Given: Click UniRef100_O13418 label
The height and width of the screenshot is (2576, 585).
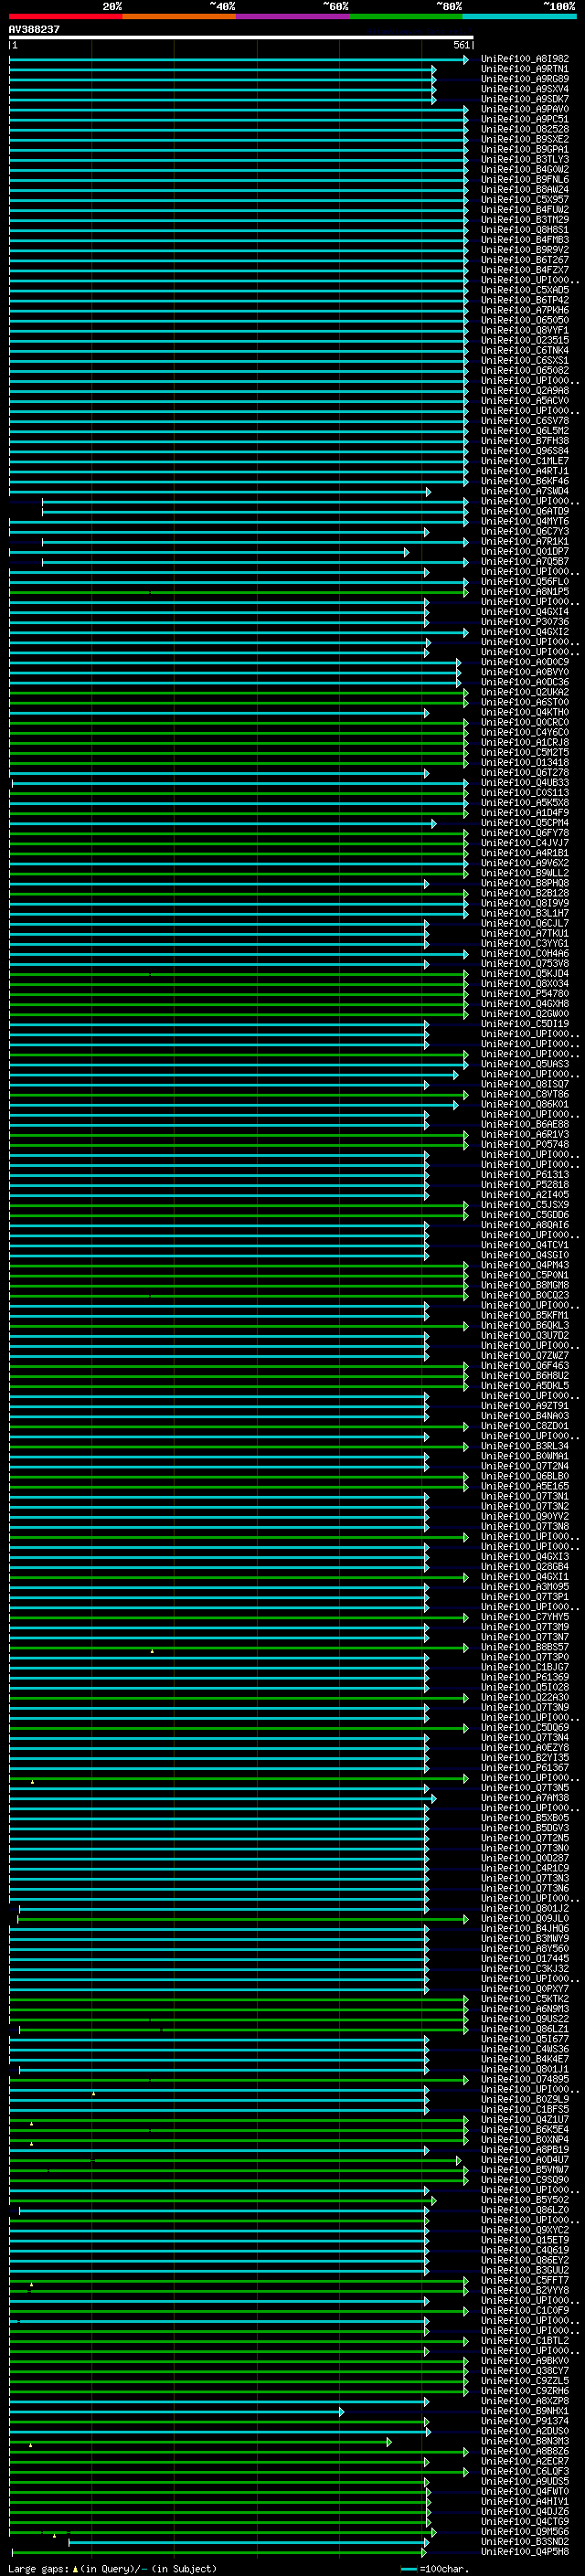Looking at the screenshot, I should click(x=525, y=762).
